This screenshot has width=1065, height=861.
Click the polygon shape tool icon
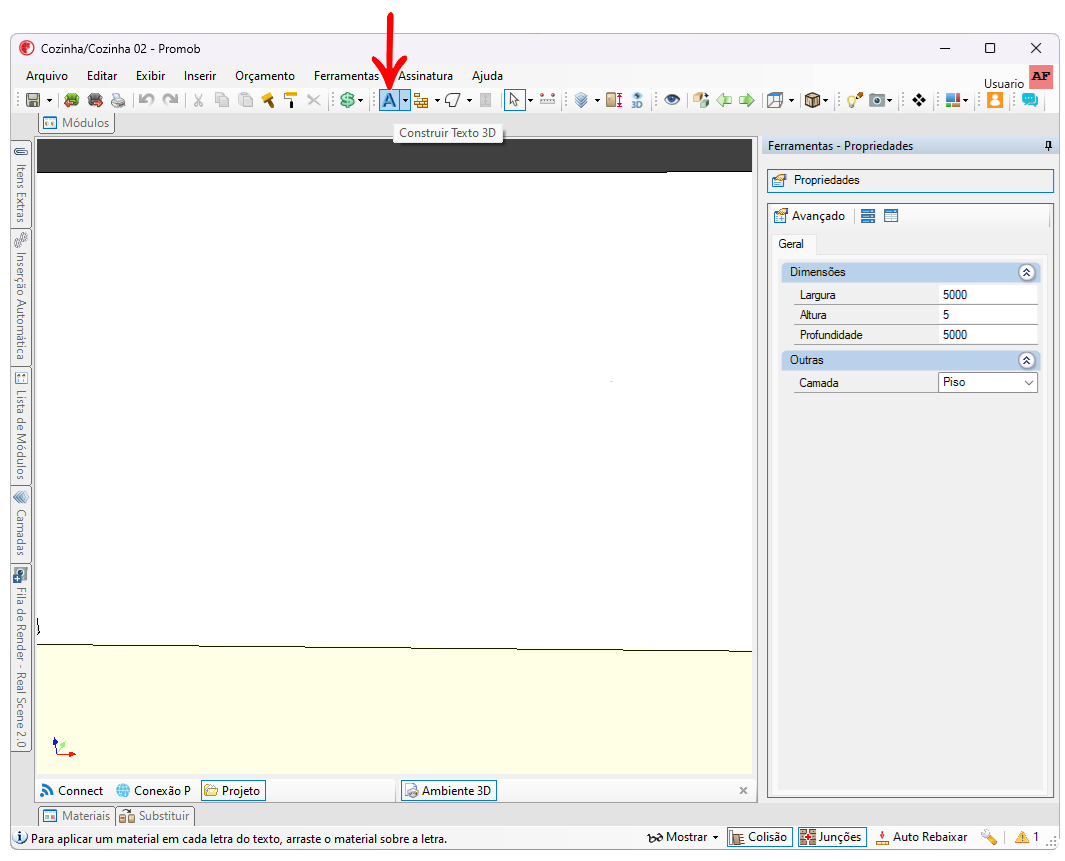click(x=453, y=100)
